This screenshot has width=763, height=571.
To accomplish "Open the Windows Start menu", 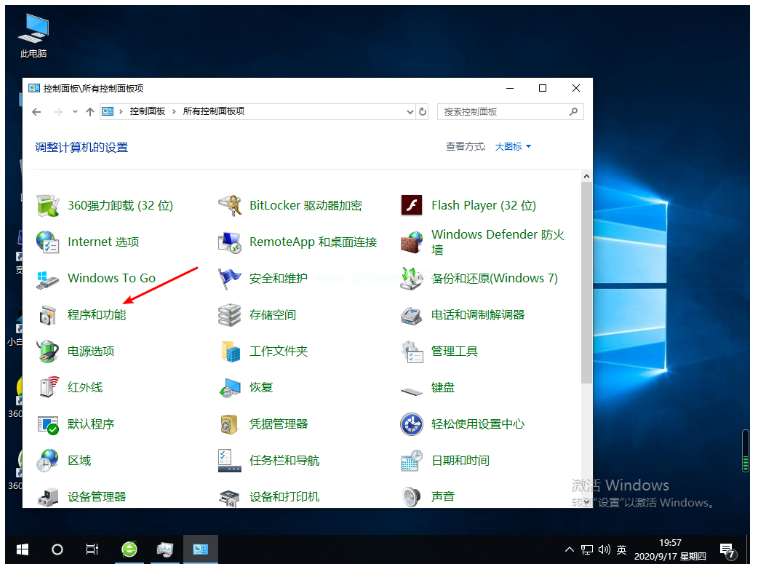I will (23, 549).
